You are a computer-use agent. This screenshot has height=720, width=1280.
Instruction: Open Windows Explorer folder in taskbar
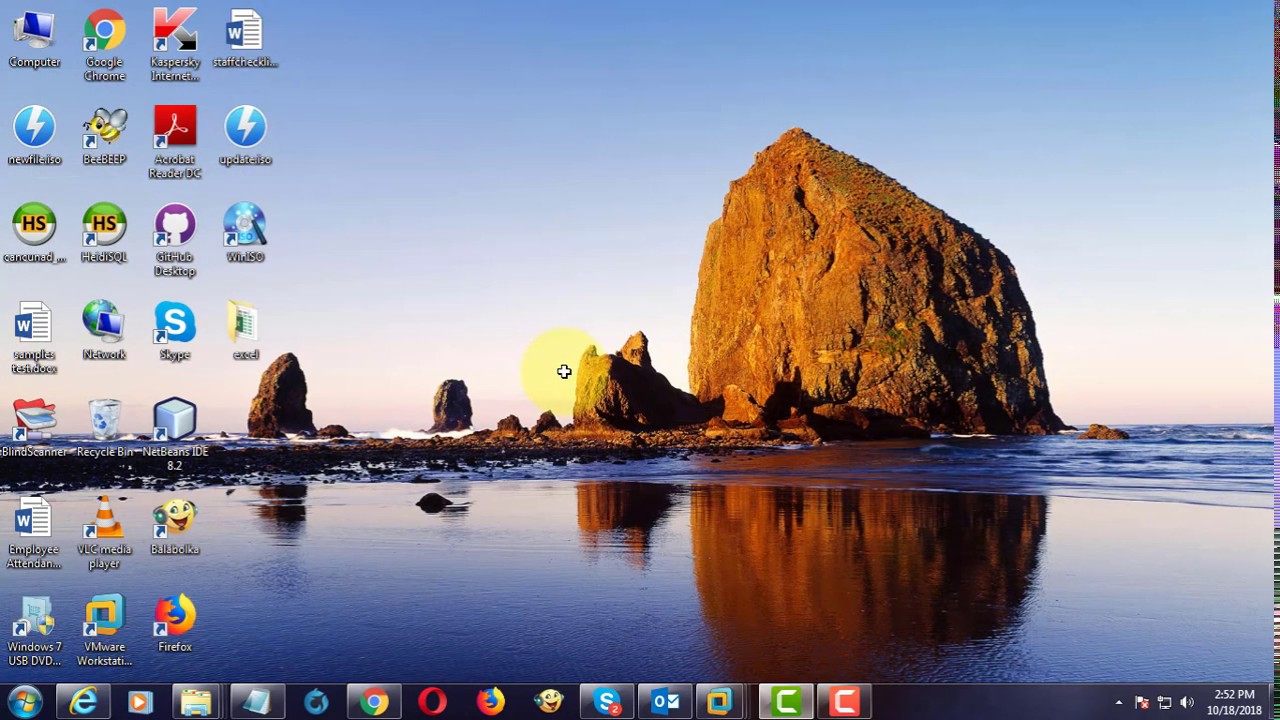[197, 701]
